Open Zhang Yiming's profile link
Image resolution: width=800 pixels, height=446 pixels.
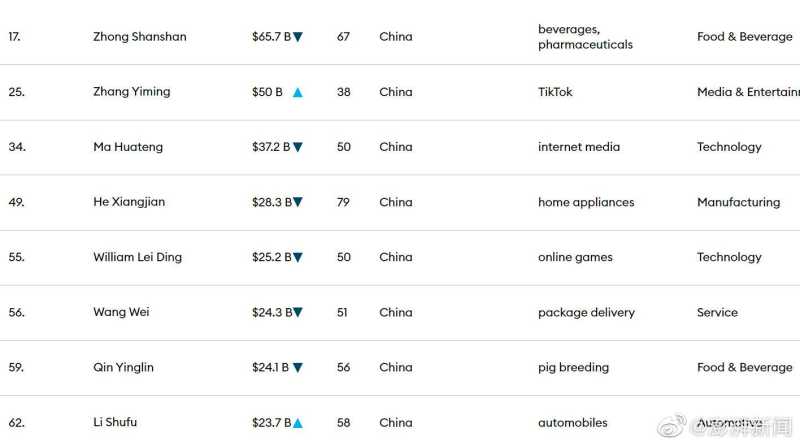[131, 92]
